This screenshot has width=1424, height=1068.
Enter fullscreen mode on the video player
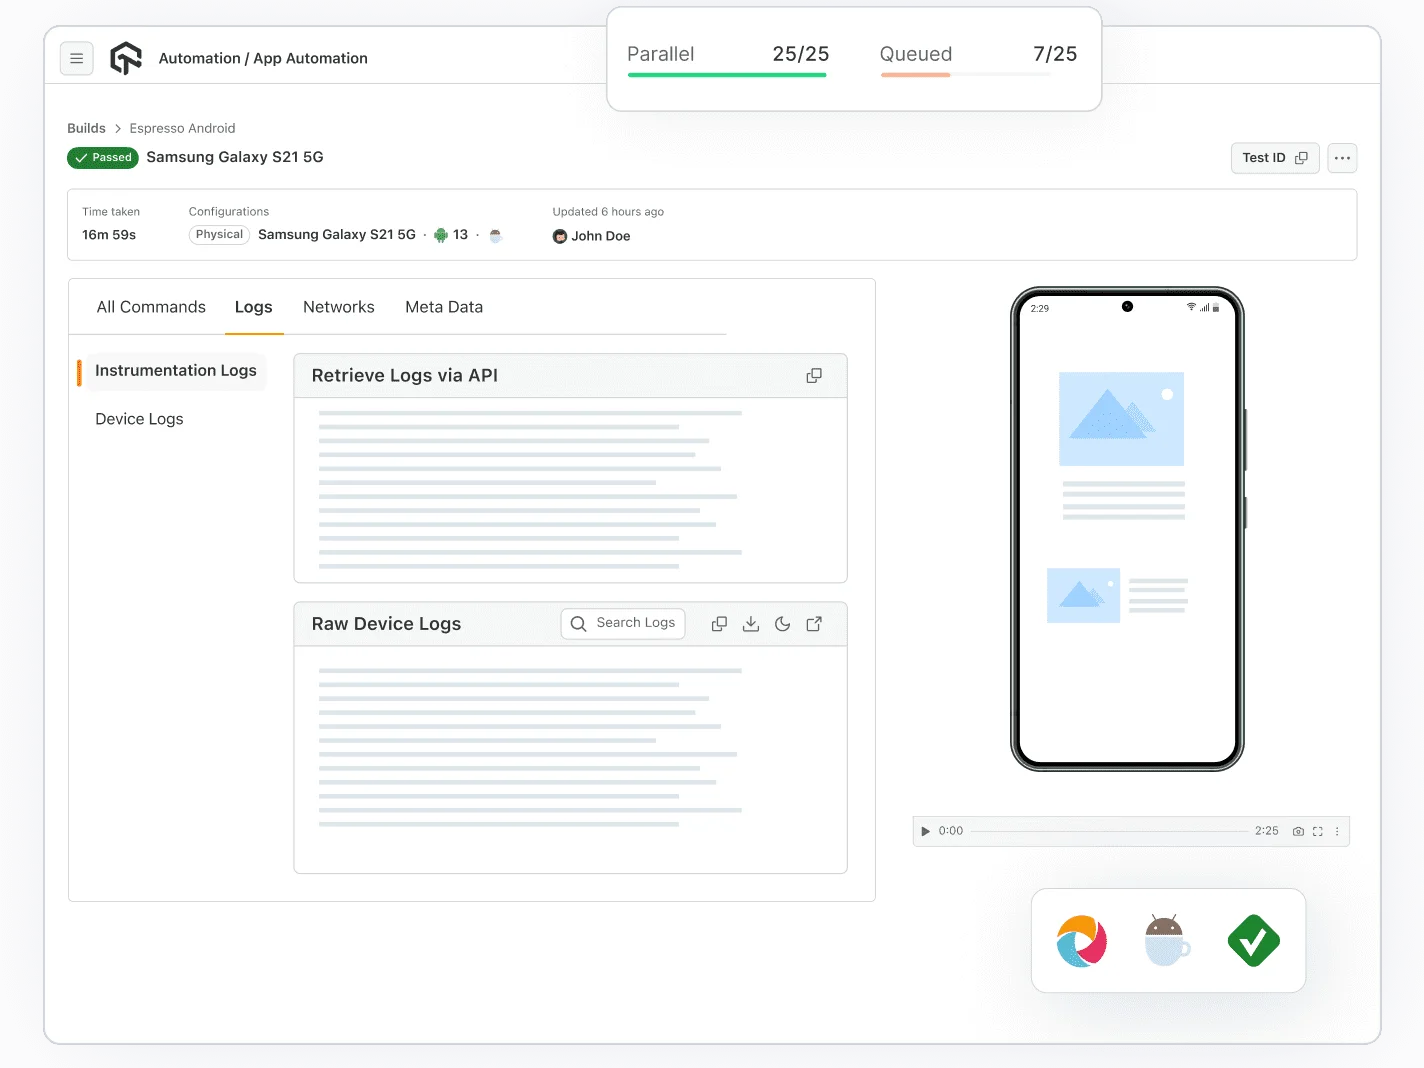pyautogui.click(x=1317, y=831)
